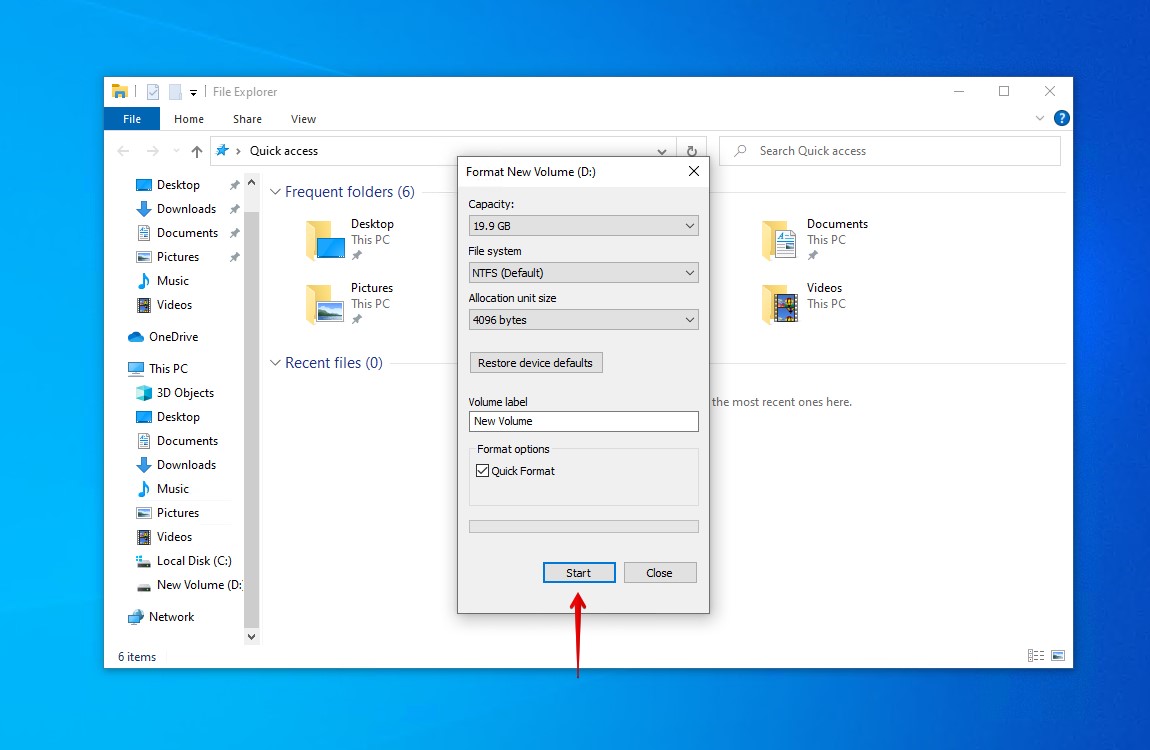1150x750 pixels.
Task: Click the Volume label text field
Action: click(x=583, y=421)
